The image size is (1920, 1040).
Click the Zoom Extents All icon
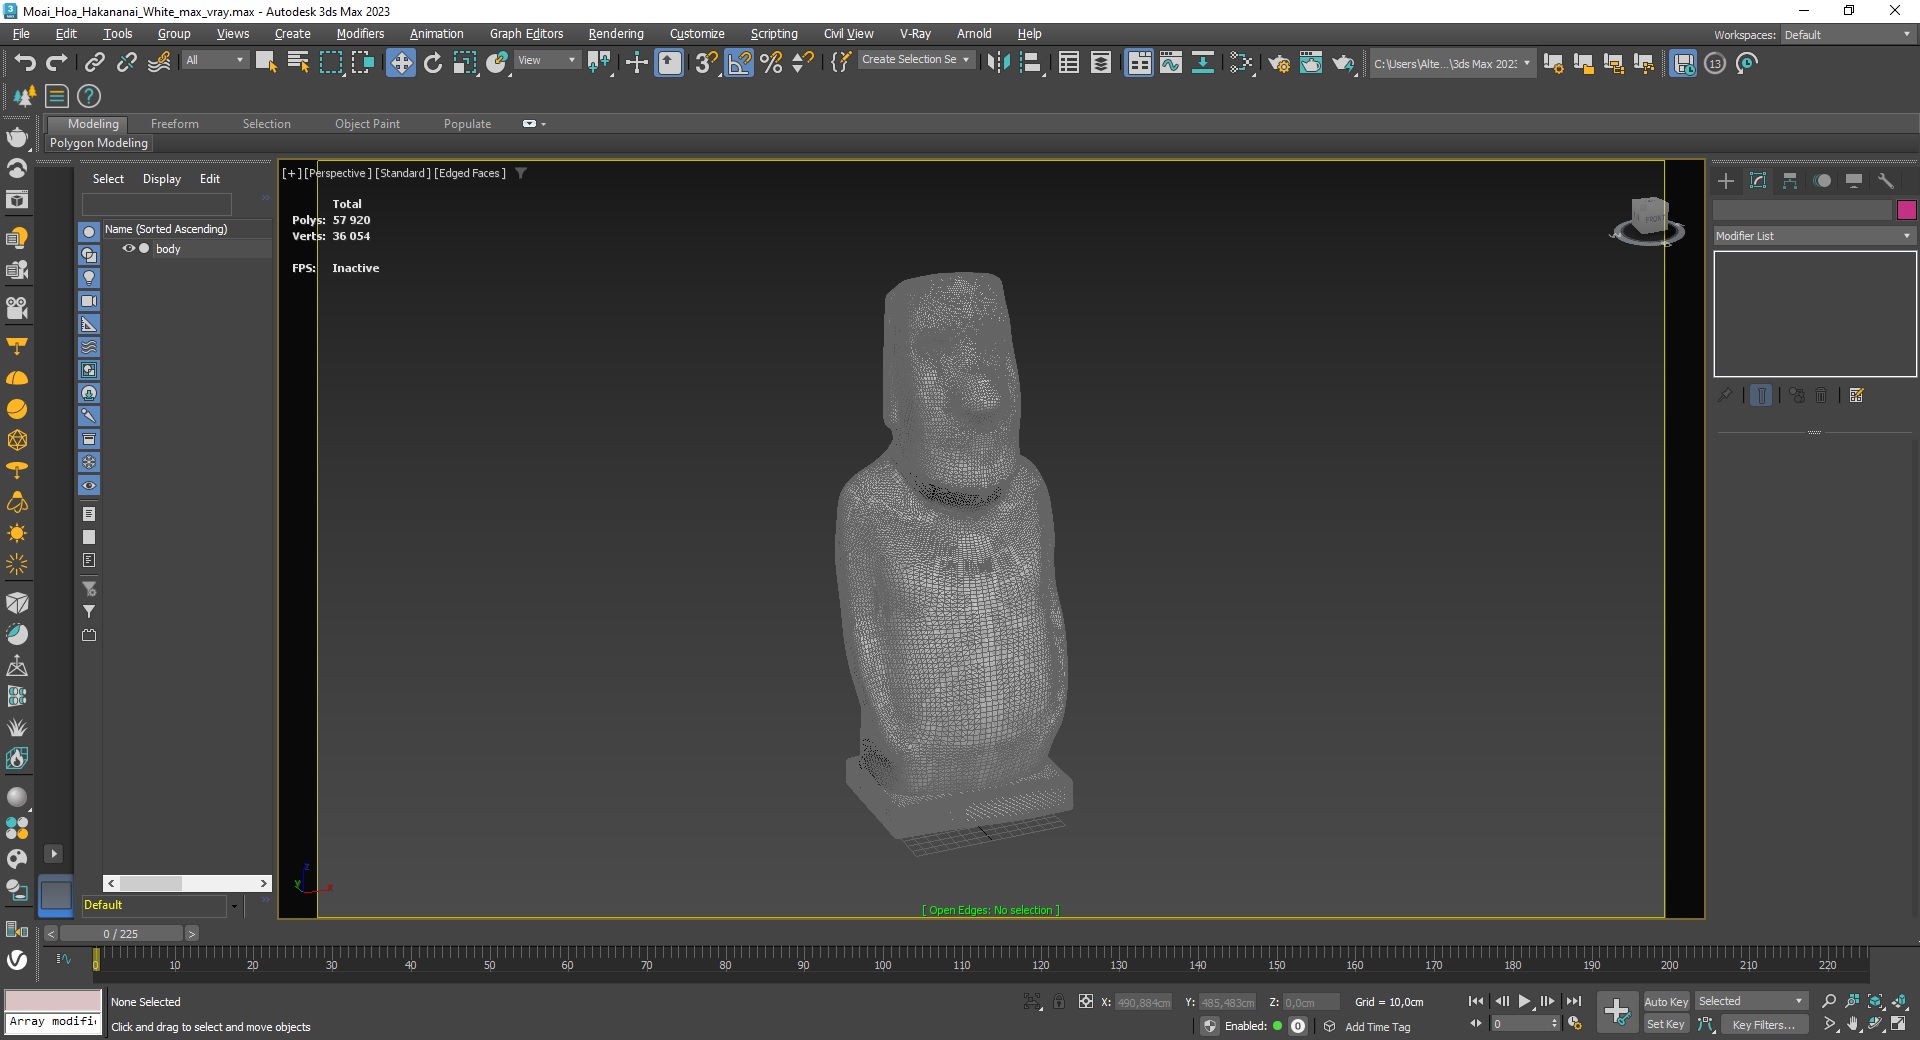[1899, 1001]
